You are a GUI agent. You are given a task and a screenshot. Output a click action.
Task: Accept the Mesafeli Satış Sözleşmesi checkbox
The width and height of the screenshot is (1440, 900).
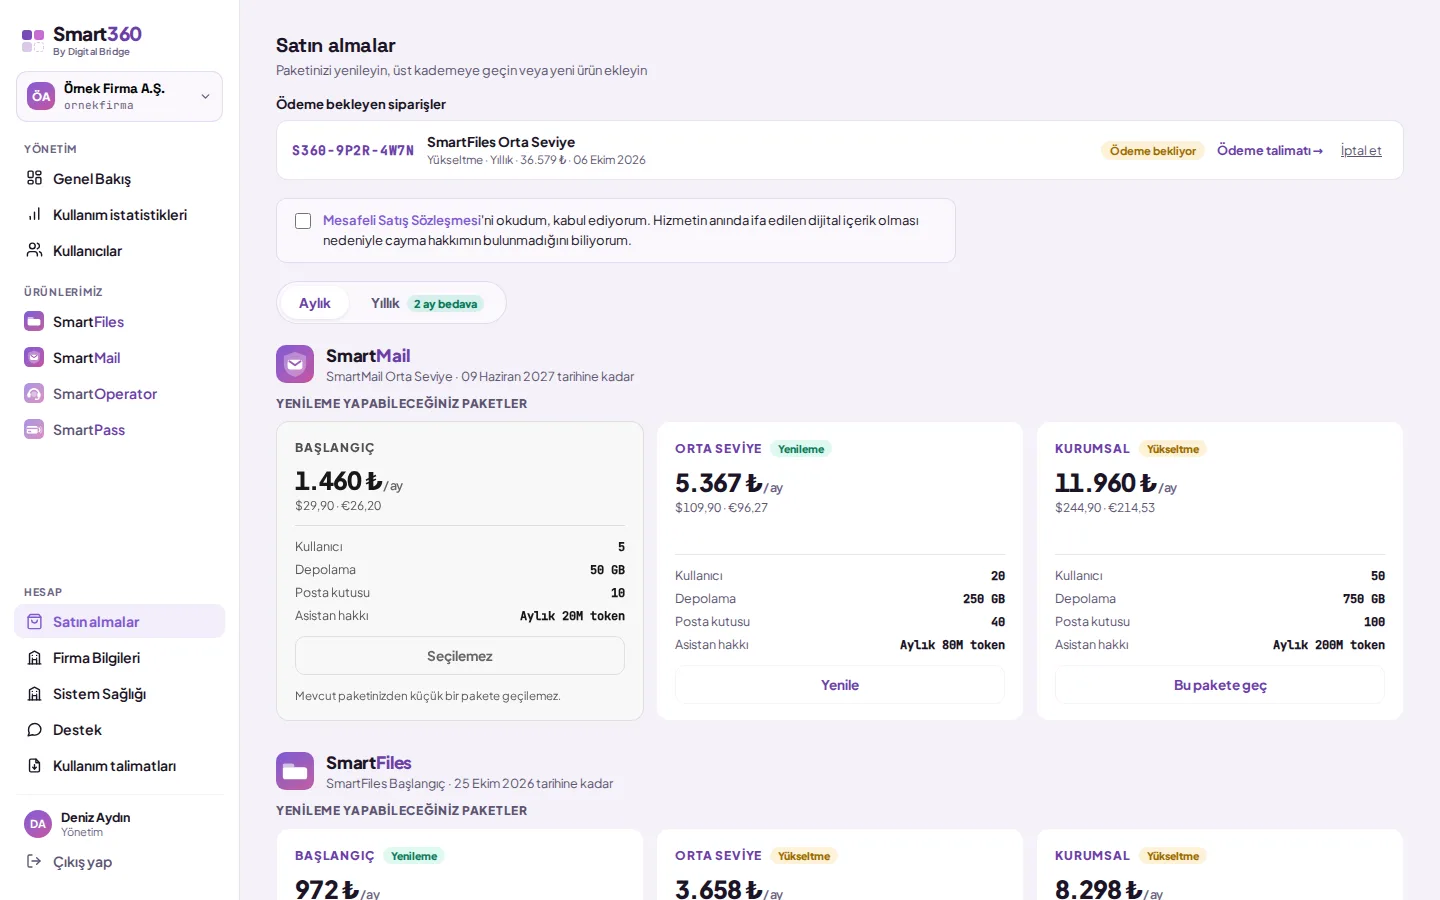pos(303,221)
